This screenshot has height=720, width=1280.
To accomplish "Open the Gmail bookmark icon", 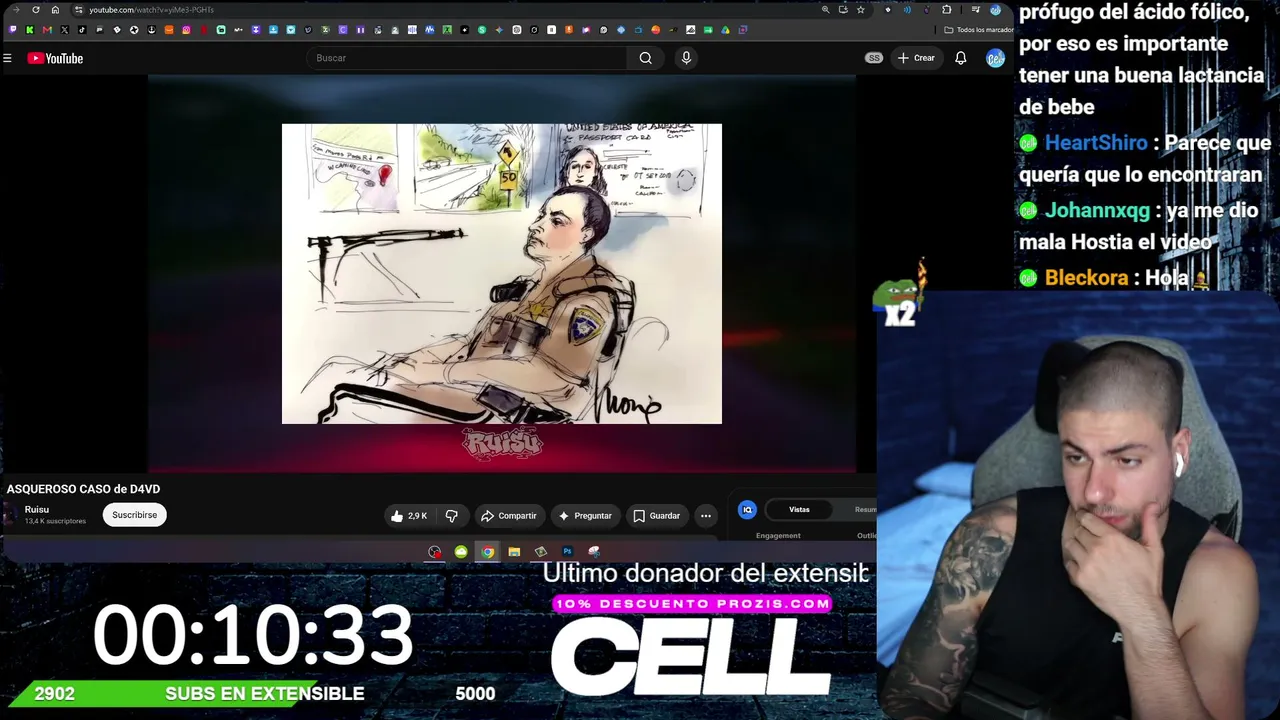I will point(47,30).
